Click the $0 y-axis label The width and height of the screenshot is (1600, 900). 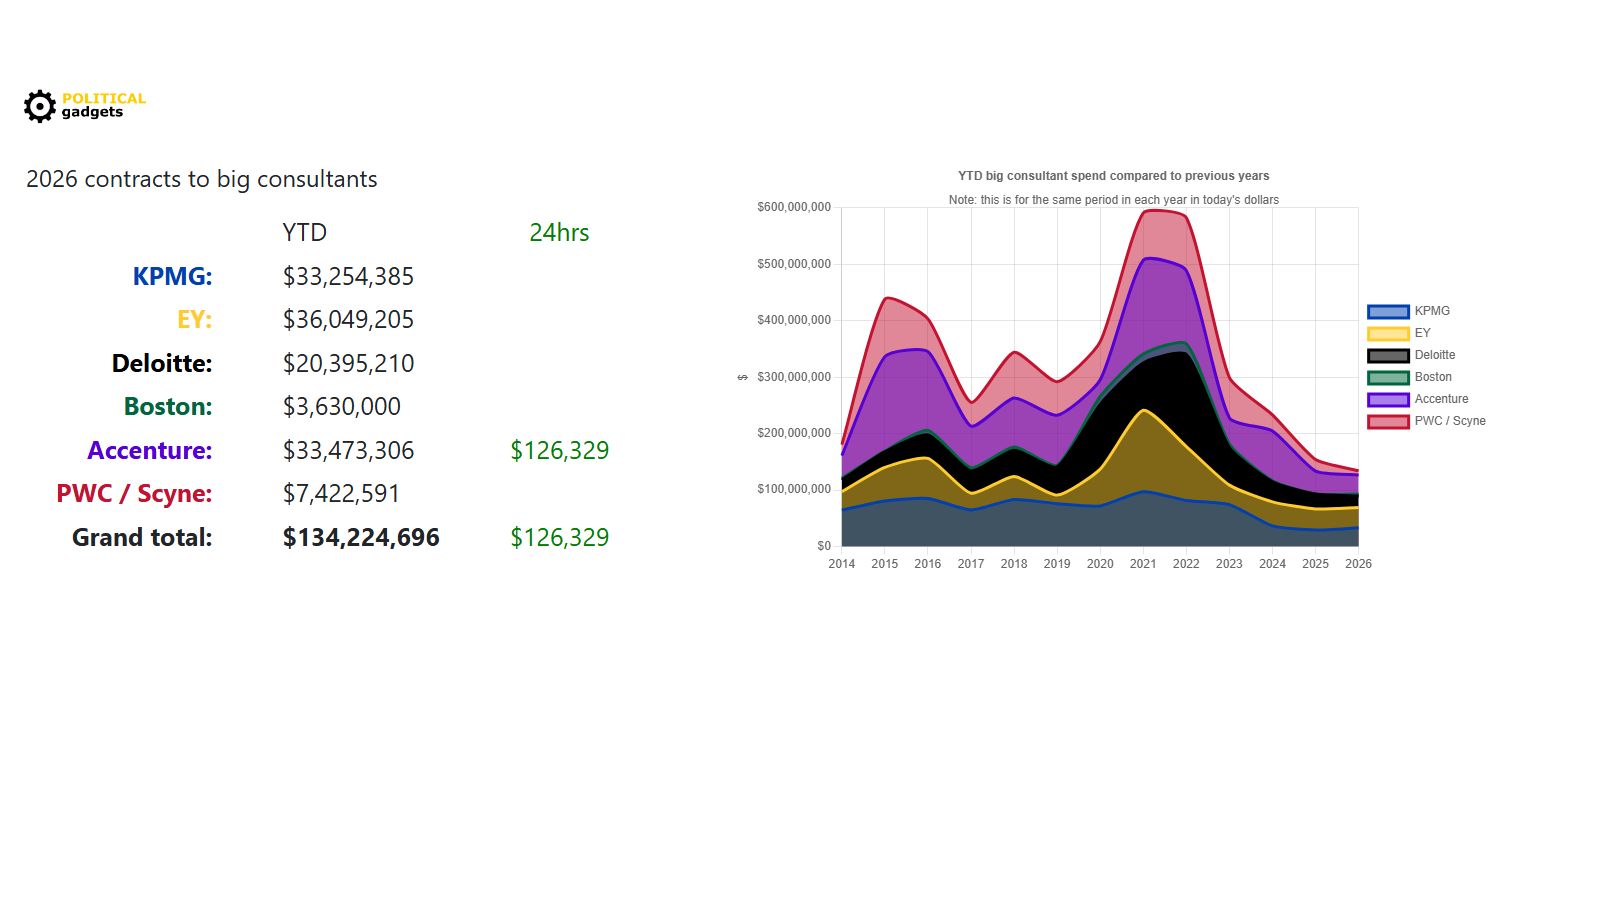click(x=824, y=546)
